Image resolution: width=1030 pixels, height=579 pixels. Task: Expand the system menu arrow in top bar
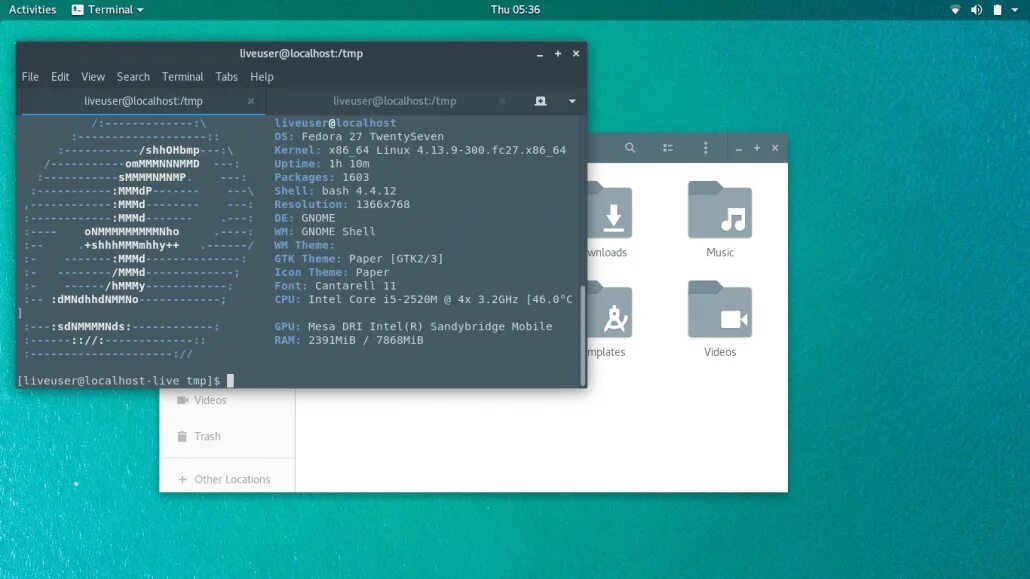(1015, 10)
